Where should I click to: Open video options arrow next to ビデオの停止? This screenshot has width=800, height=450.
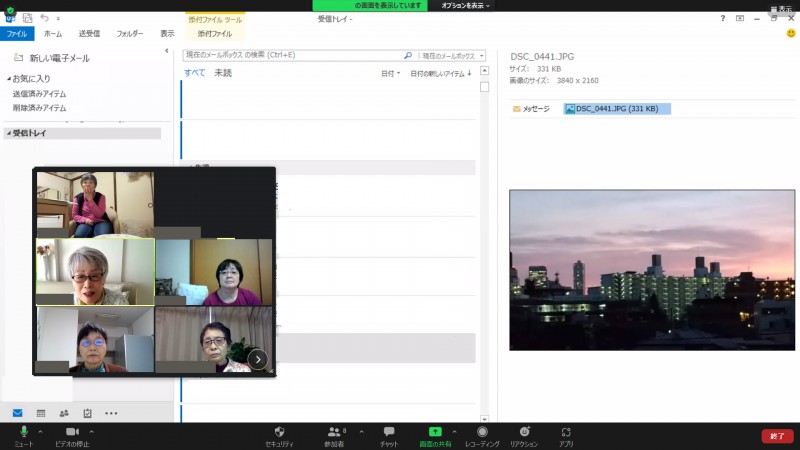(91, 432)
